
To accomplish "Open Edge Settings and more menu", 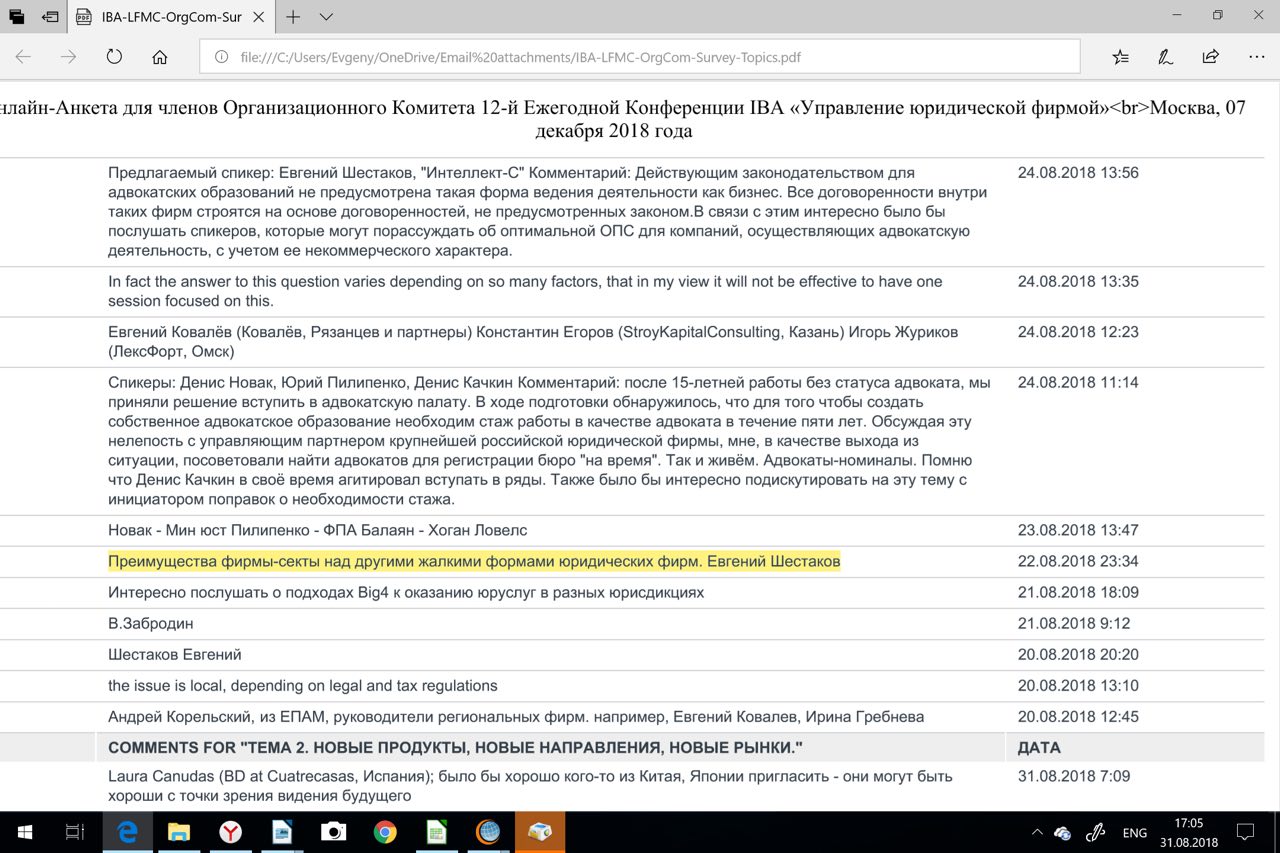I will [x=1257, y=57].
